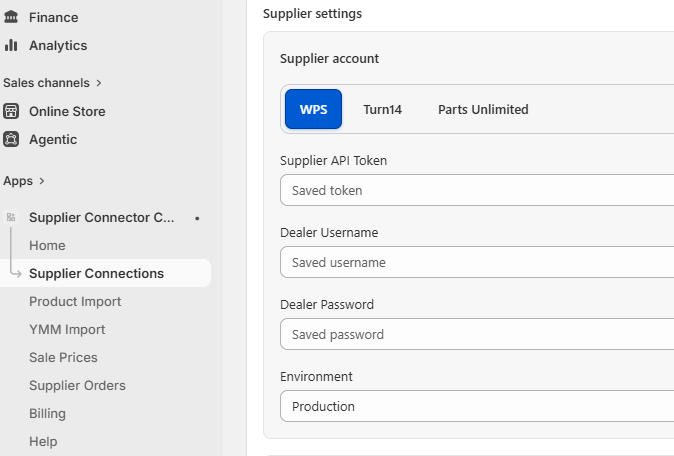Open the Sale Prices page
The height and width of the screenshot is (456, 674).
point(63,357)
